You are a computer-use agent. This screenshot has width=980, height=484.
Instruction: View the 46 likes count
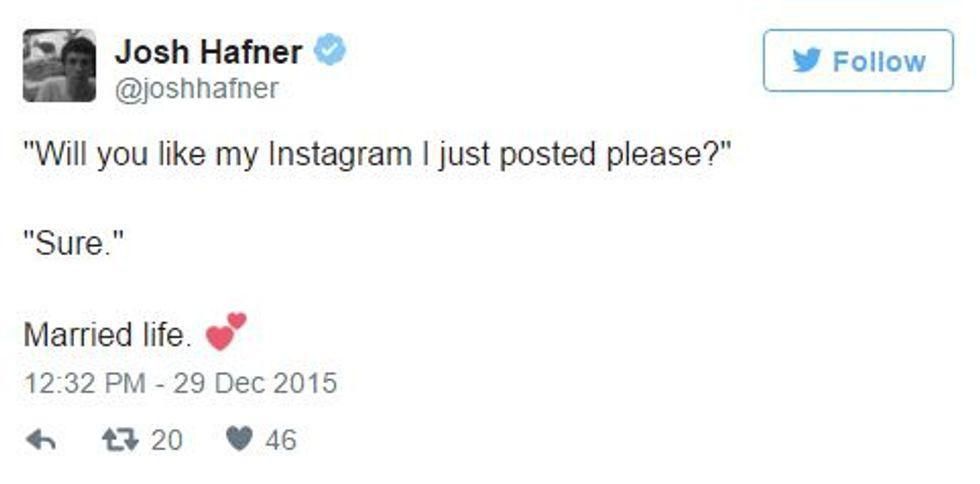pos(281,440)
